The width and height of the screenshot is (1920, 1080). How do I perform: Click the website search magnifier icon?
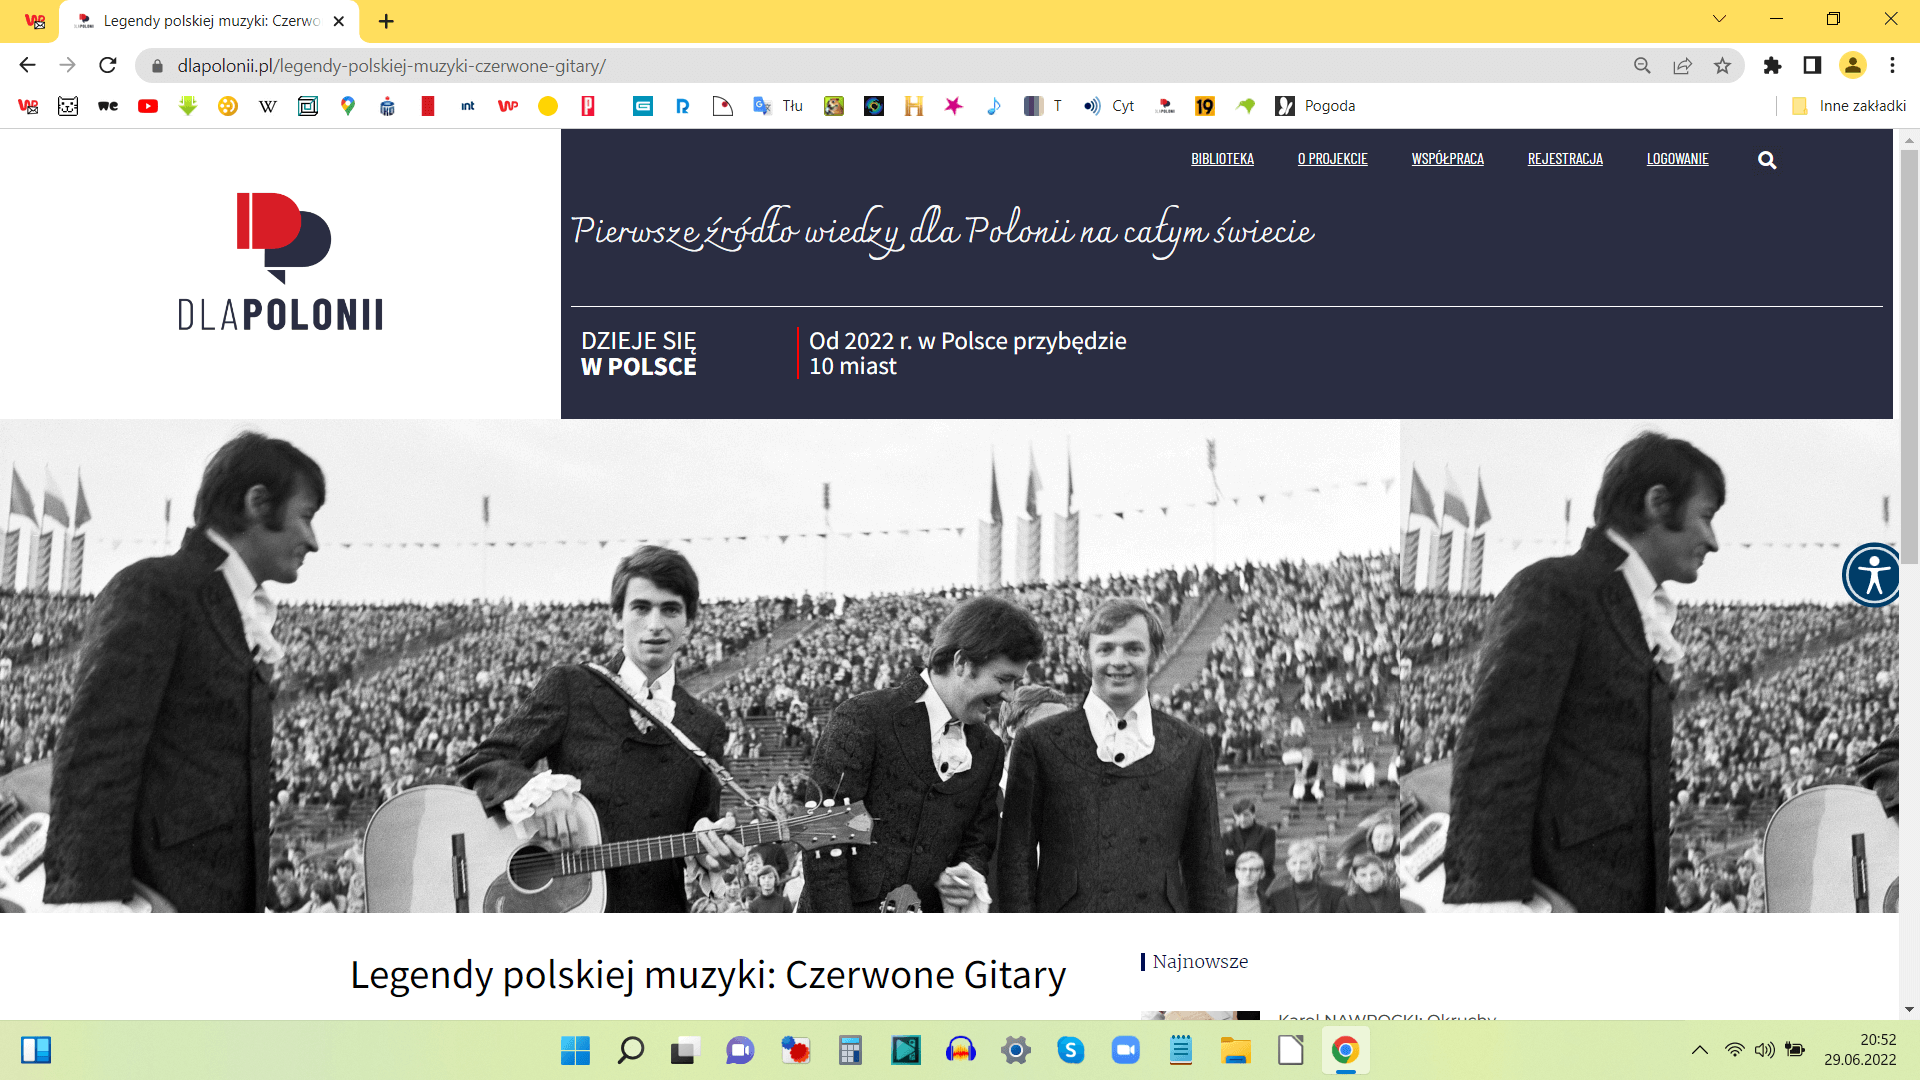point(1767,160)
